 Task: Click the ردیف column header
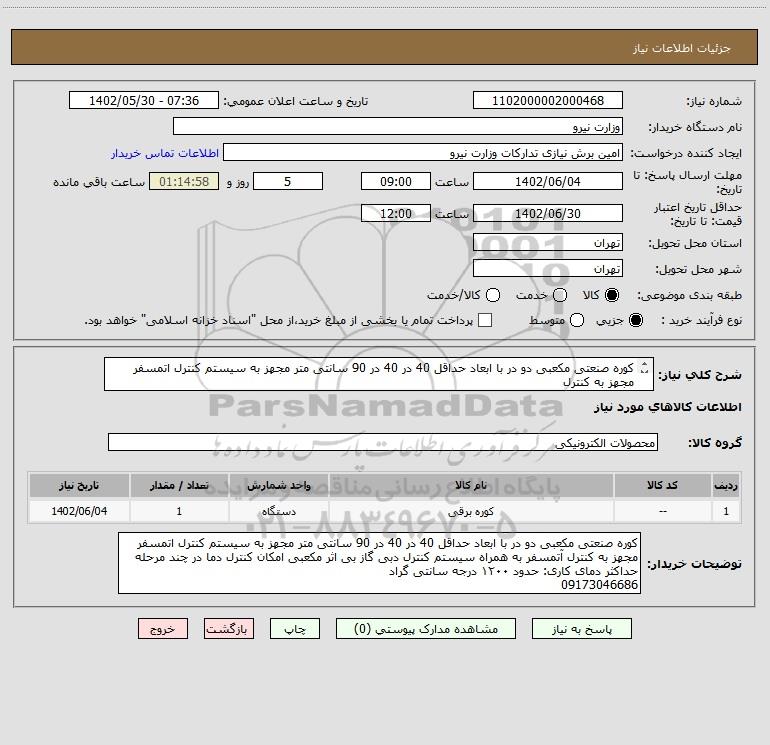726,485
